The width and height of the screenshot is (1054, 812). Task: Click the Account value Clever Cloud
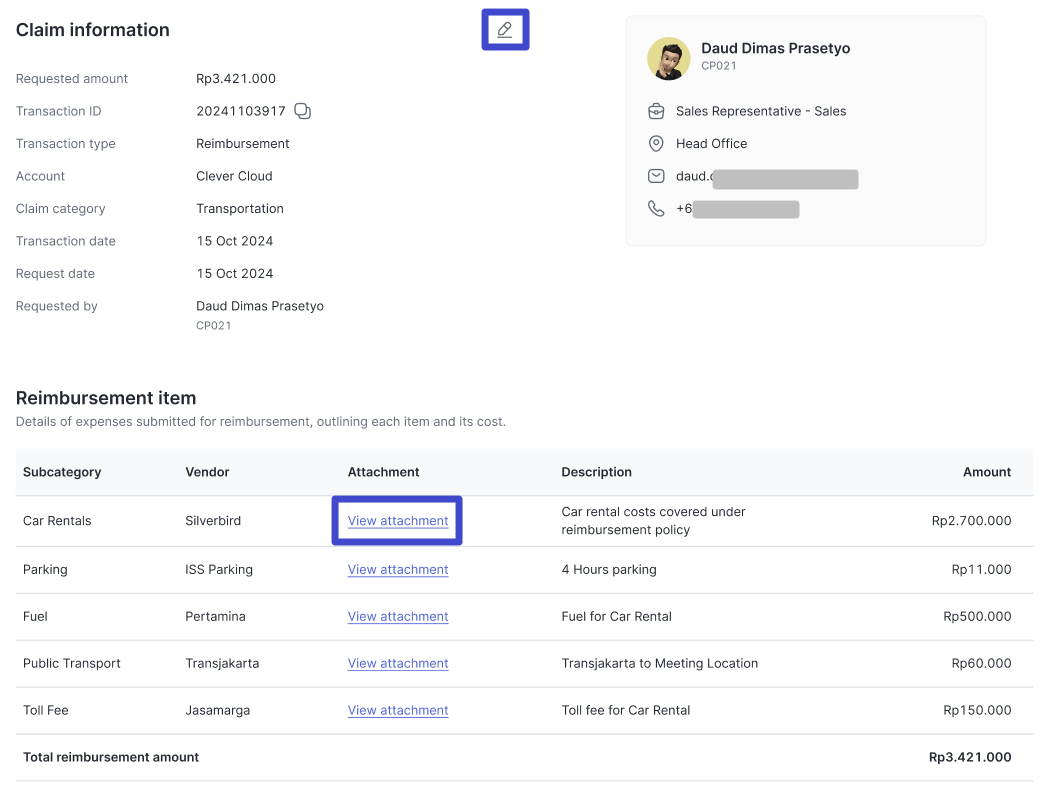coord(234,176)
